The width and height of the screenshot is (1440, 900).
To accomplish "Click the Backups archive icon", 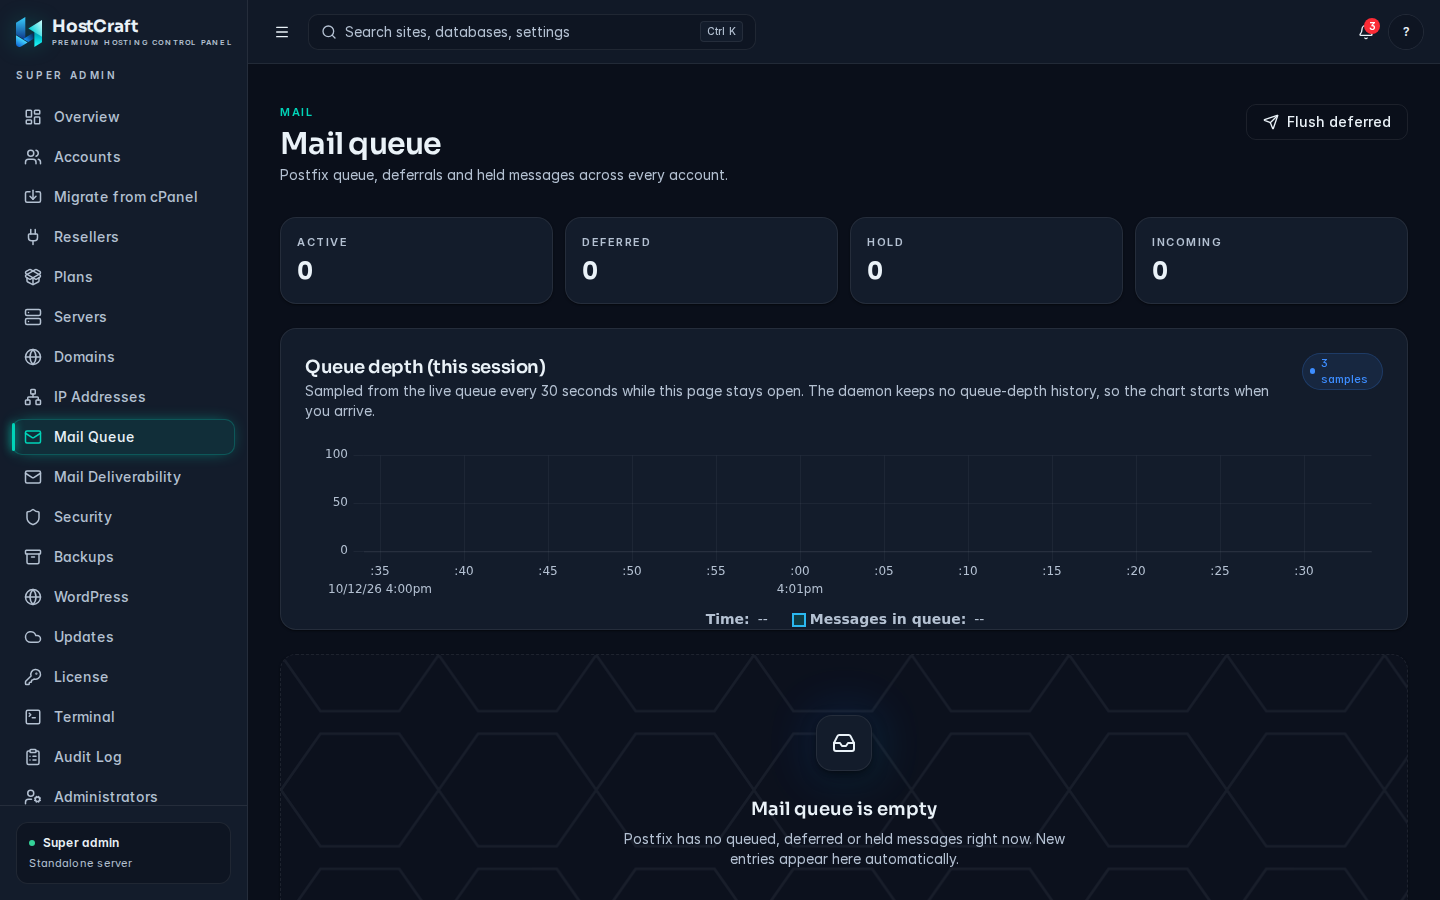I will pos(33,557).
